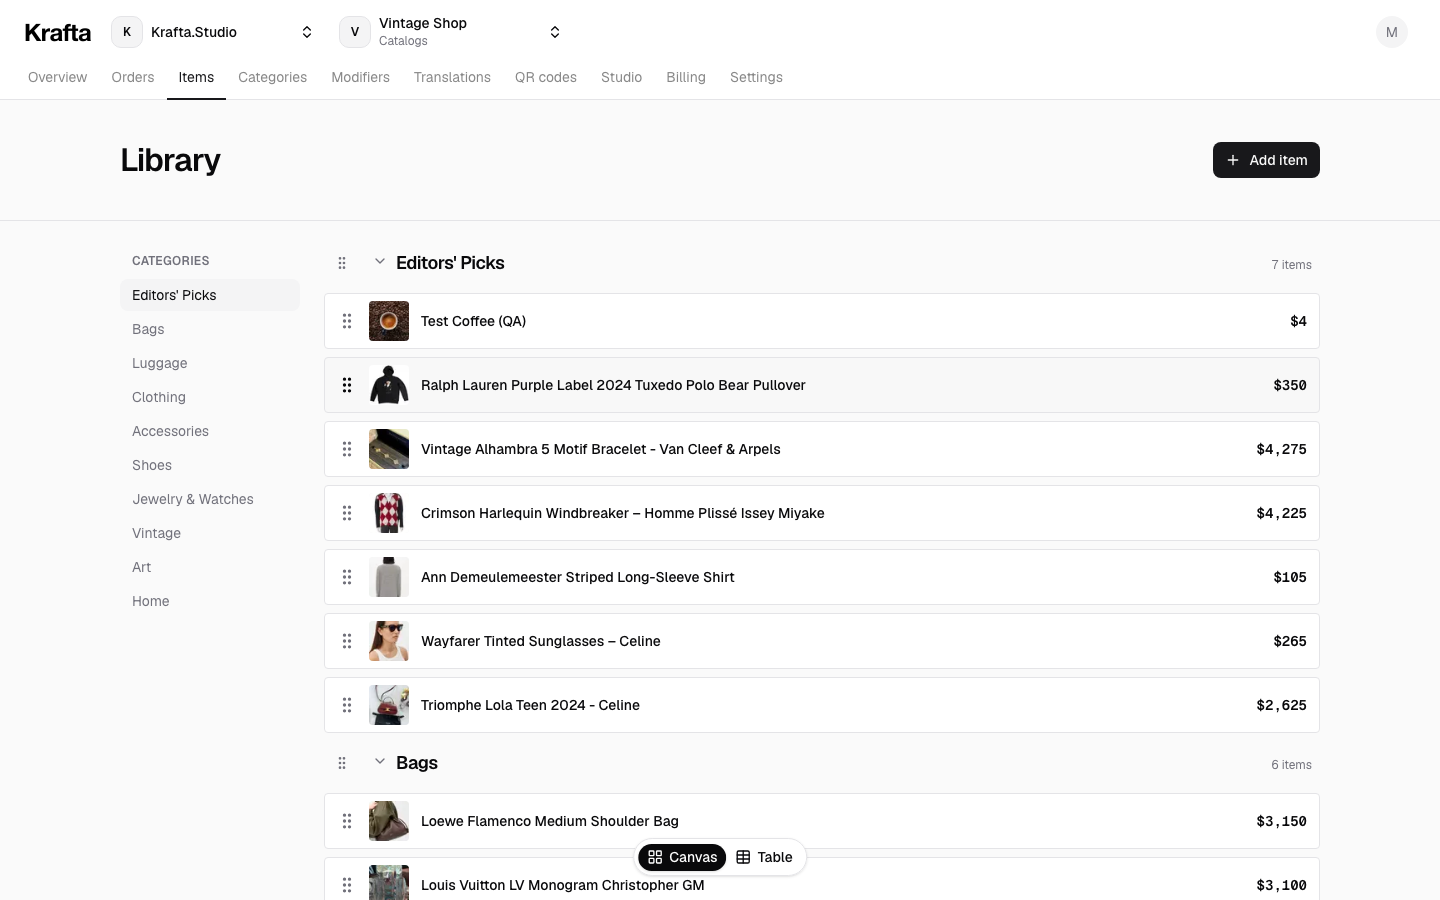Jump to the Home category
Image resolution: width=1440 pixels, height=900 pixels.
210,601
